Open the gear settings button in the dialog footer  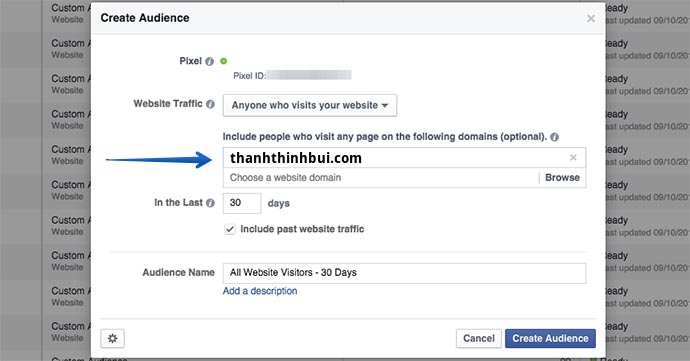113,339
